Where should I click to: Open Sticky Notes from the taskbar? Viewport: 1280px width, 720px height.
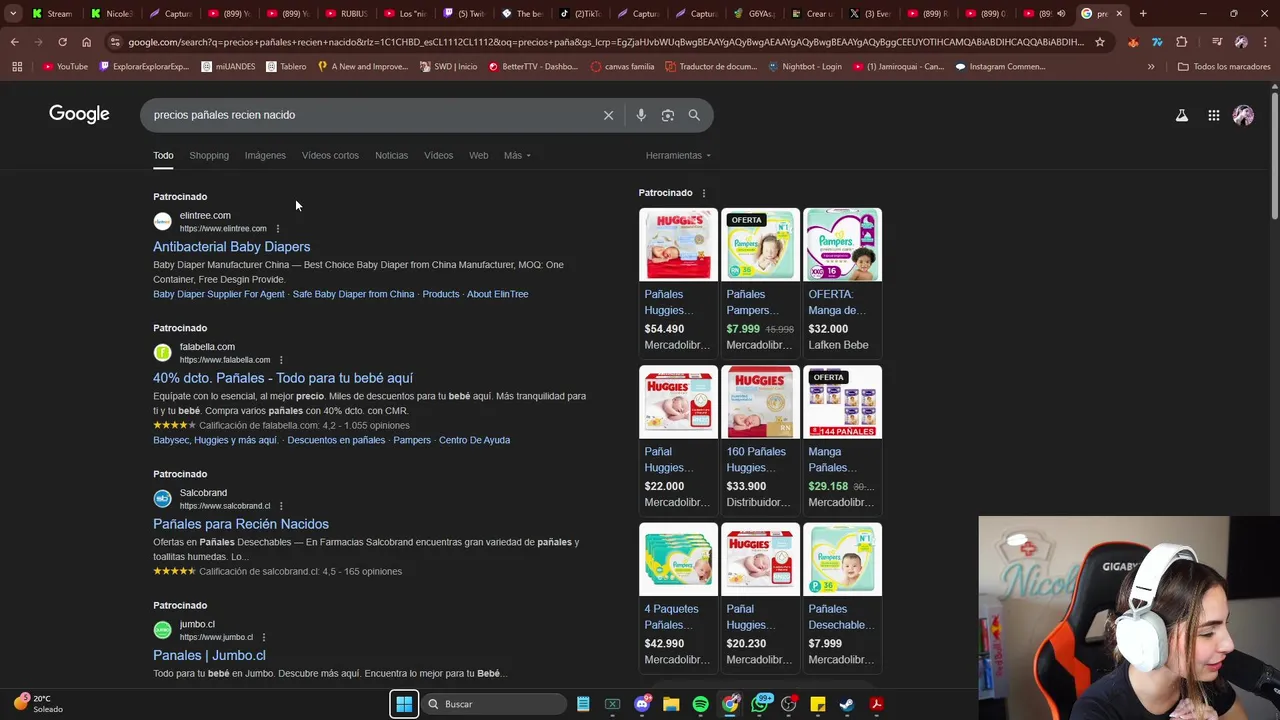coord(817,704)
